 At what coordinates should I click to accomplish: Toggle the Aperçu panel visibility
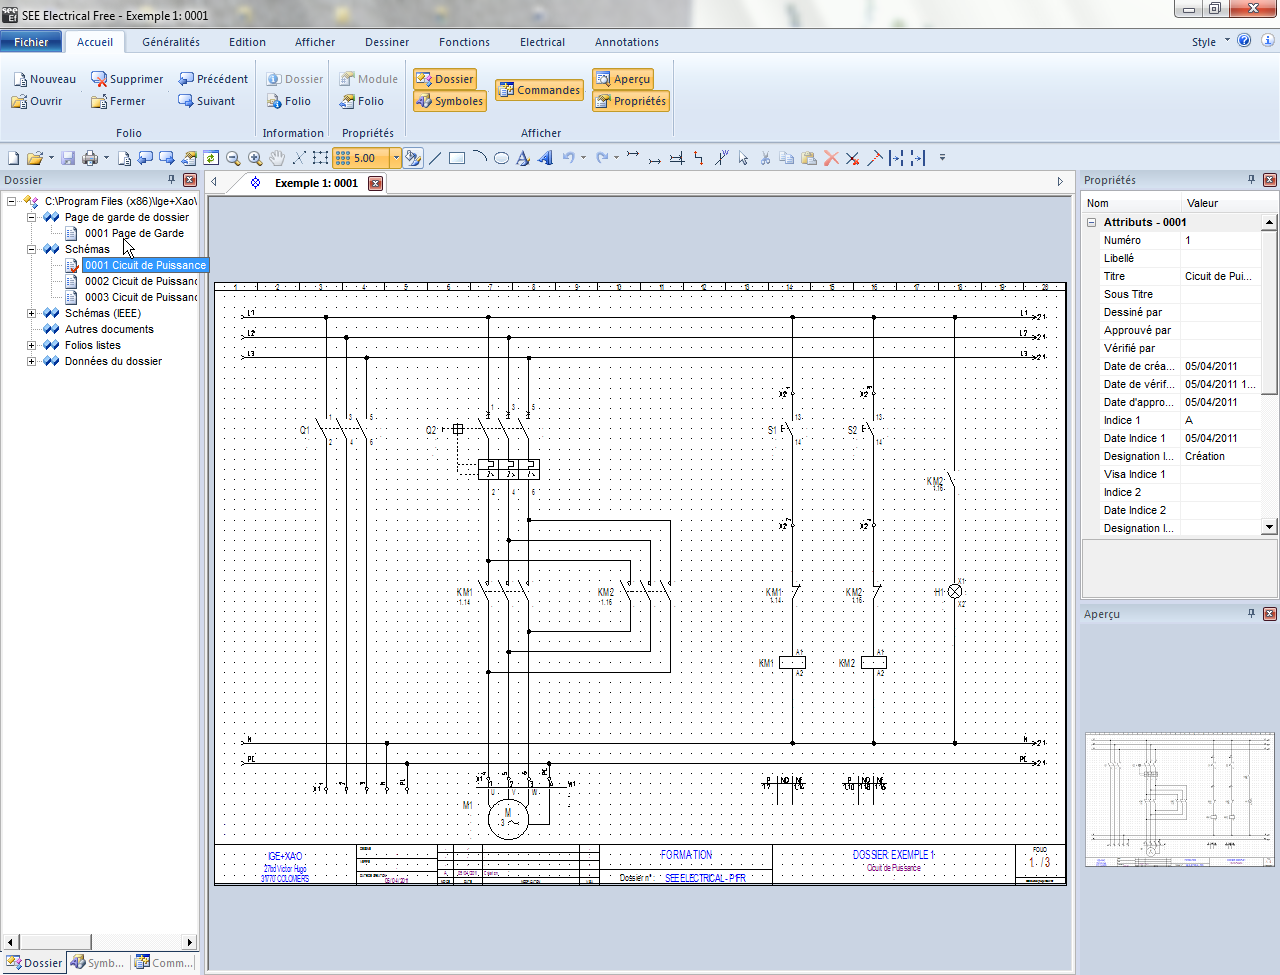tap(622, 79)
